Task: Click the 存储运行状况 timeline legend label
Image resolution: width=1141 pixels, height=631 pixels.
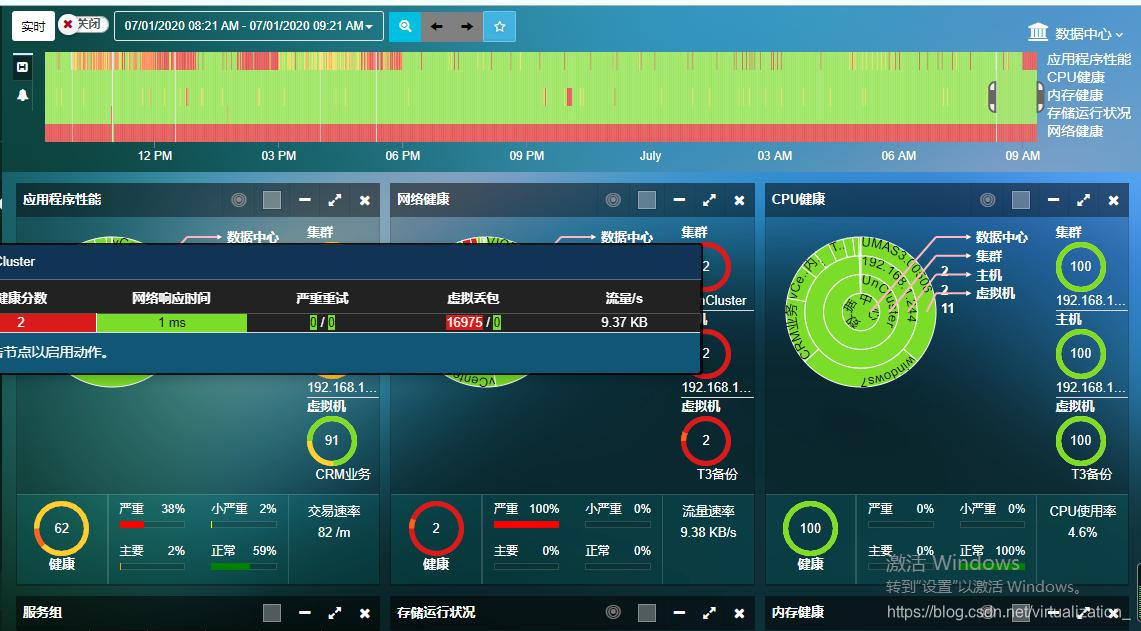Action: tap(1089, 114)
